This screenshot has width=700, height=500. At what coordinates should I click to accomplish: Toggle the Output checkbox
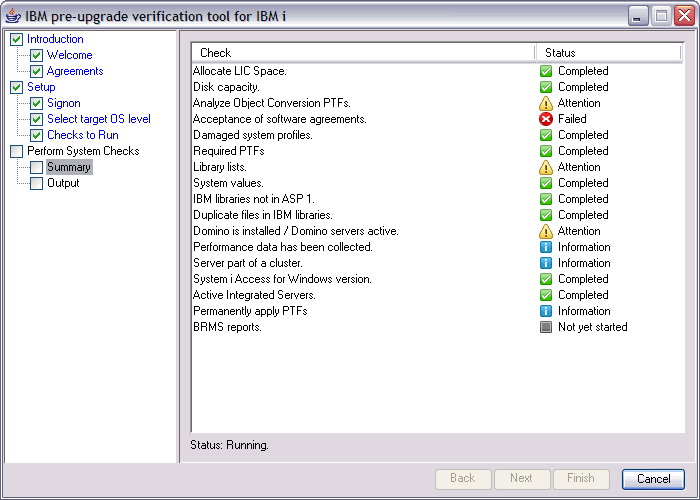click(x=37, y=183)
